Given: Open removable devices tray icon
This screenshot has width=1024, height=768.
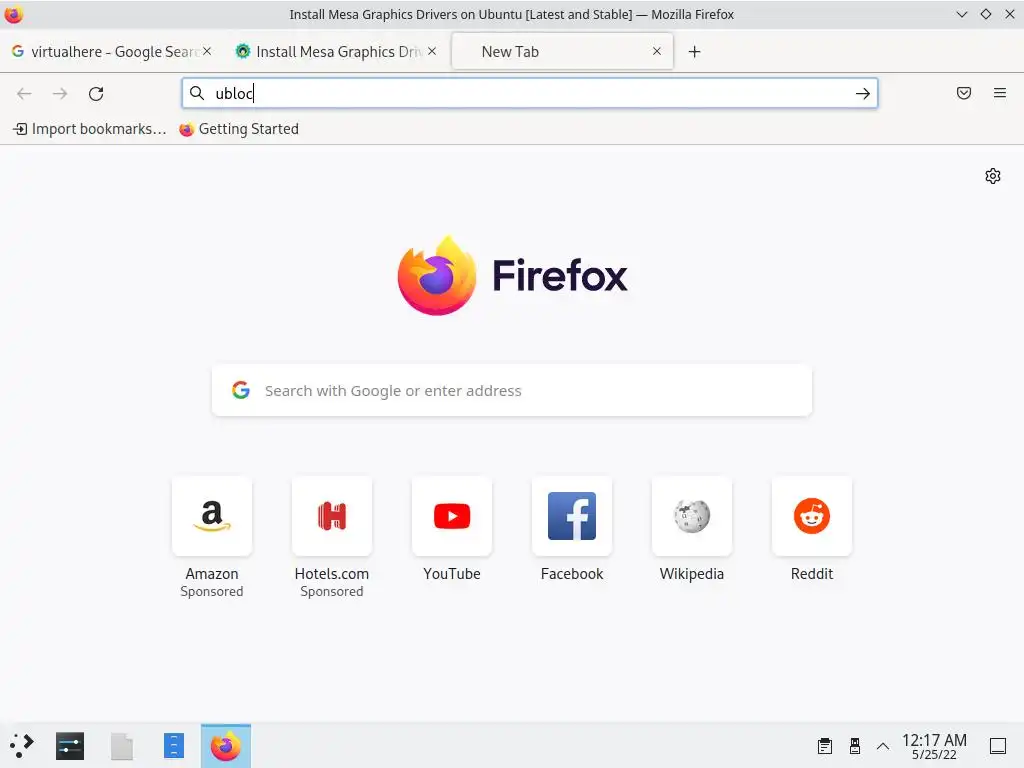Looking at the screenshot, I should tap(854, 746).
